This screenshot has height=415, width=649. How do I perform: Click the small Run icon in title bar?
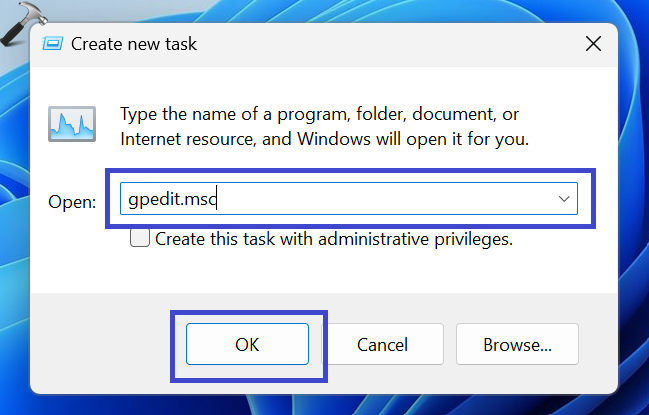click(53, 44)
